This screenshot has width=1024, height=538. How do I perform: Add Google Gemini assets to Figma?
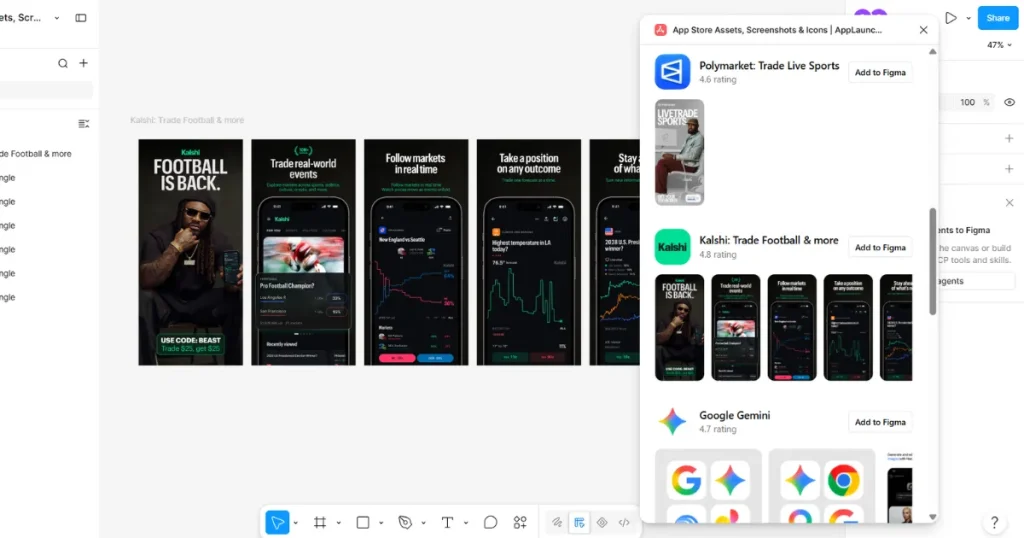click(x=880, y=422)
